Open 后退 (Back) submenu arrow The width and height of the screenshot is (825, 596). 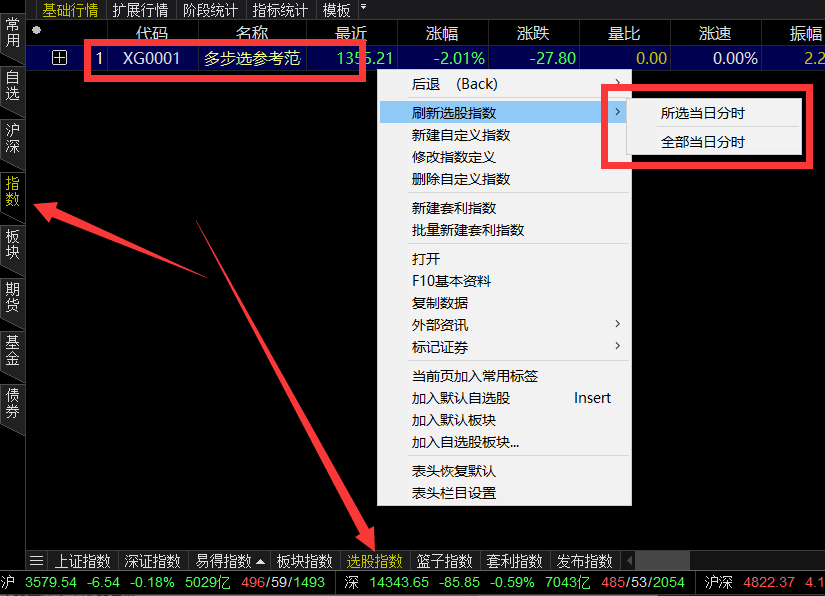(x=618, y=83)
